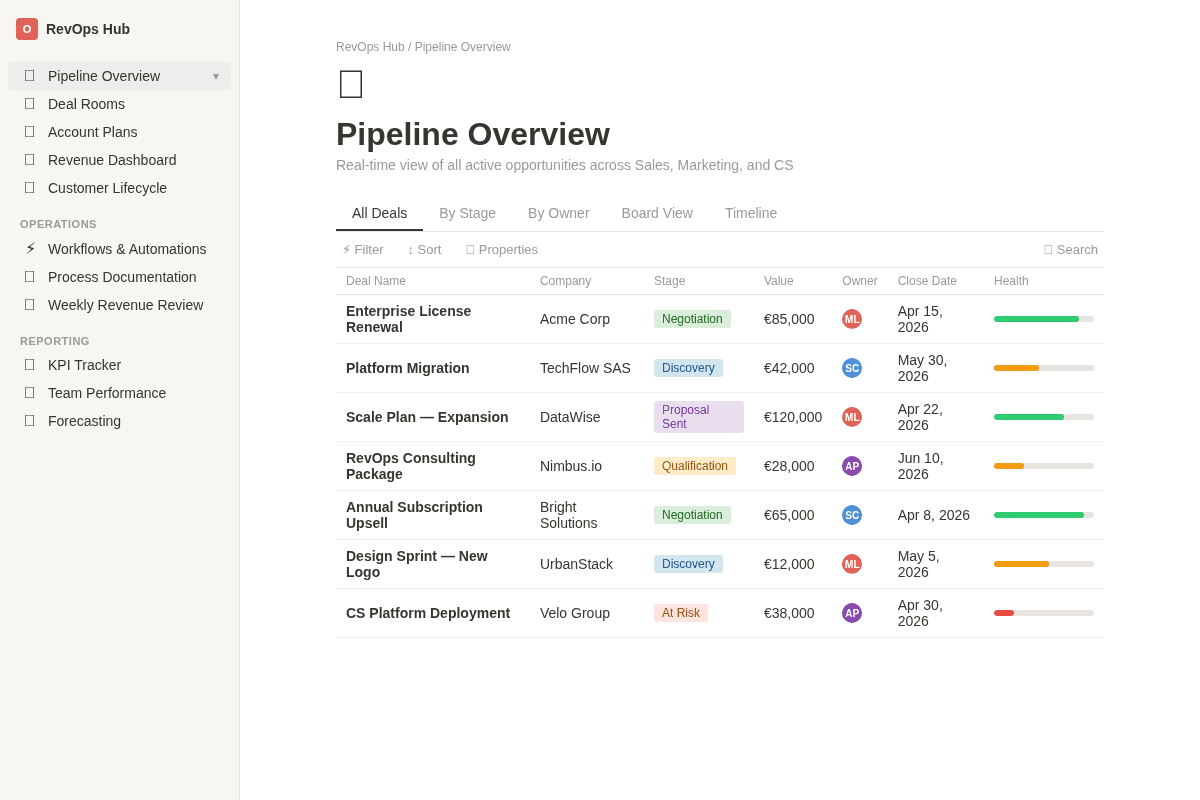Click the RevOps Hub workspace logo
1200x800 pixels.
[x=26, y=29]
